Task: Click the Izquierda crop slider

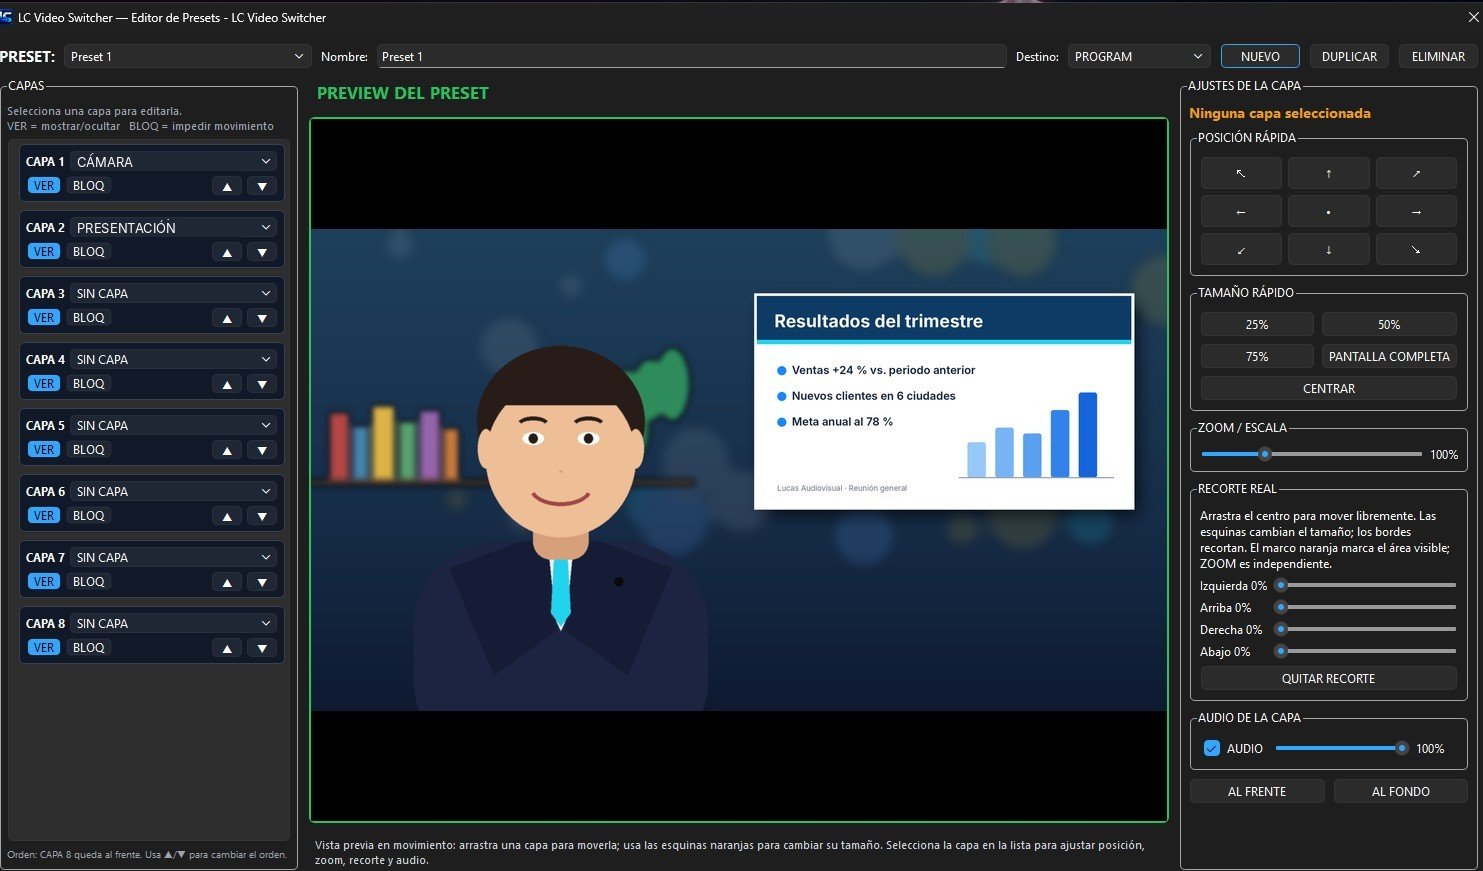Action: 1365,585
